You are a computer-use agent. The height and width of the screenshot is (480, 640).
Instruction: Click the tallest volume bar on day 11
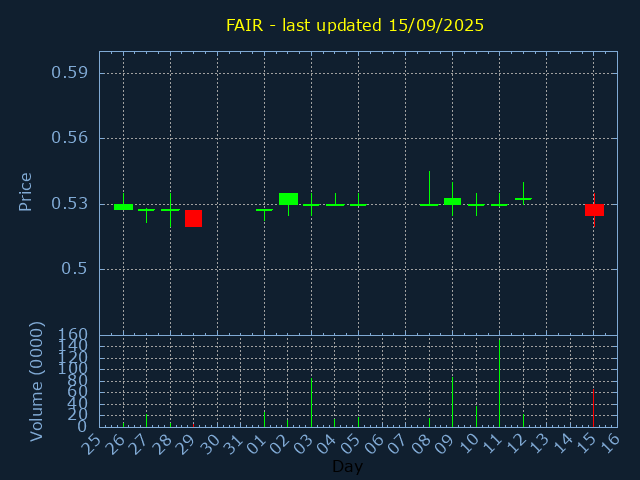point(499,383)
